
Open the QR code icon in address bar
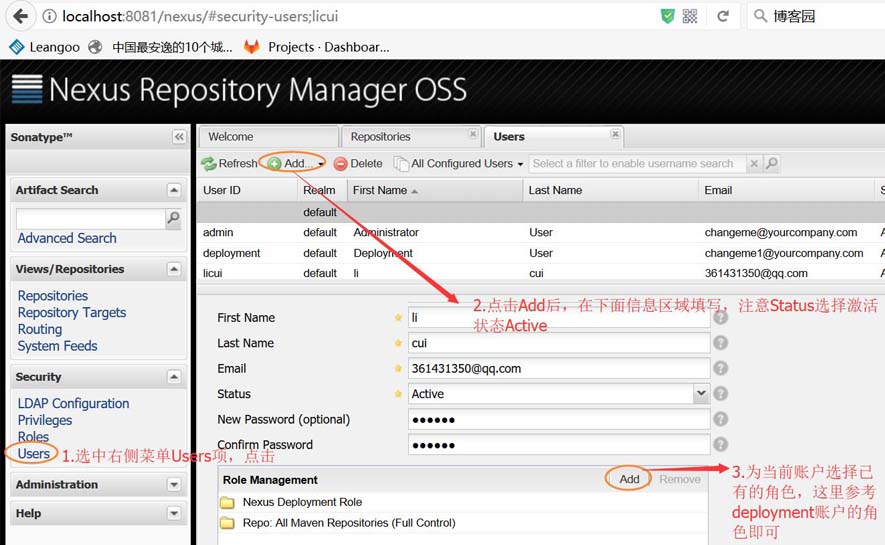(x=690, y=16)
